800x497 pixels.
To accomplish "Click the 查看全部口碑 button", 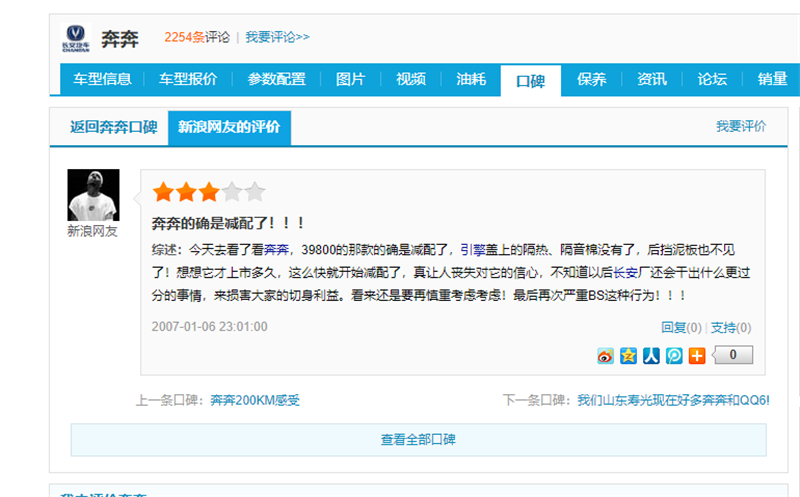I will tap(418, 440).
